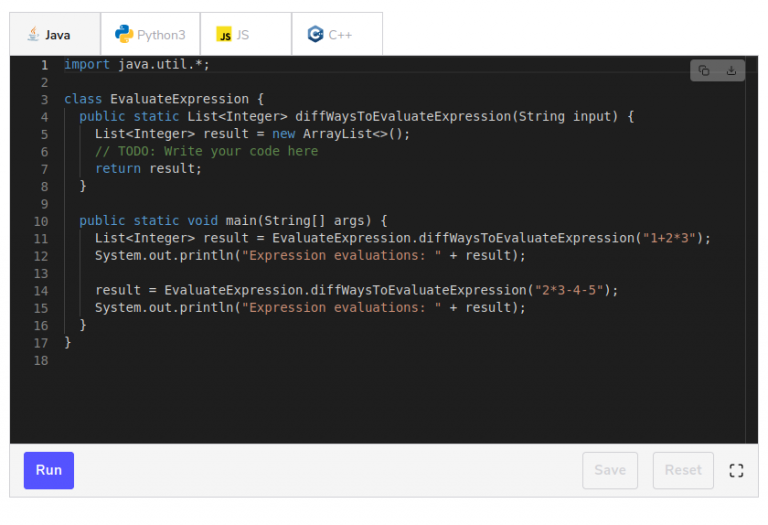768x525 pixels.
Task: Click the copy code icon
Action: (704, 71)
